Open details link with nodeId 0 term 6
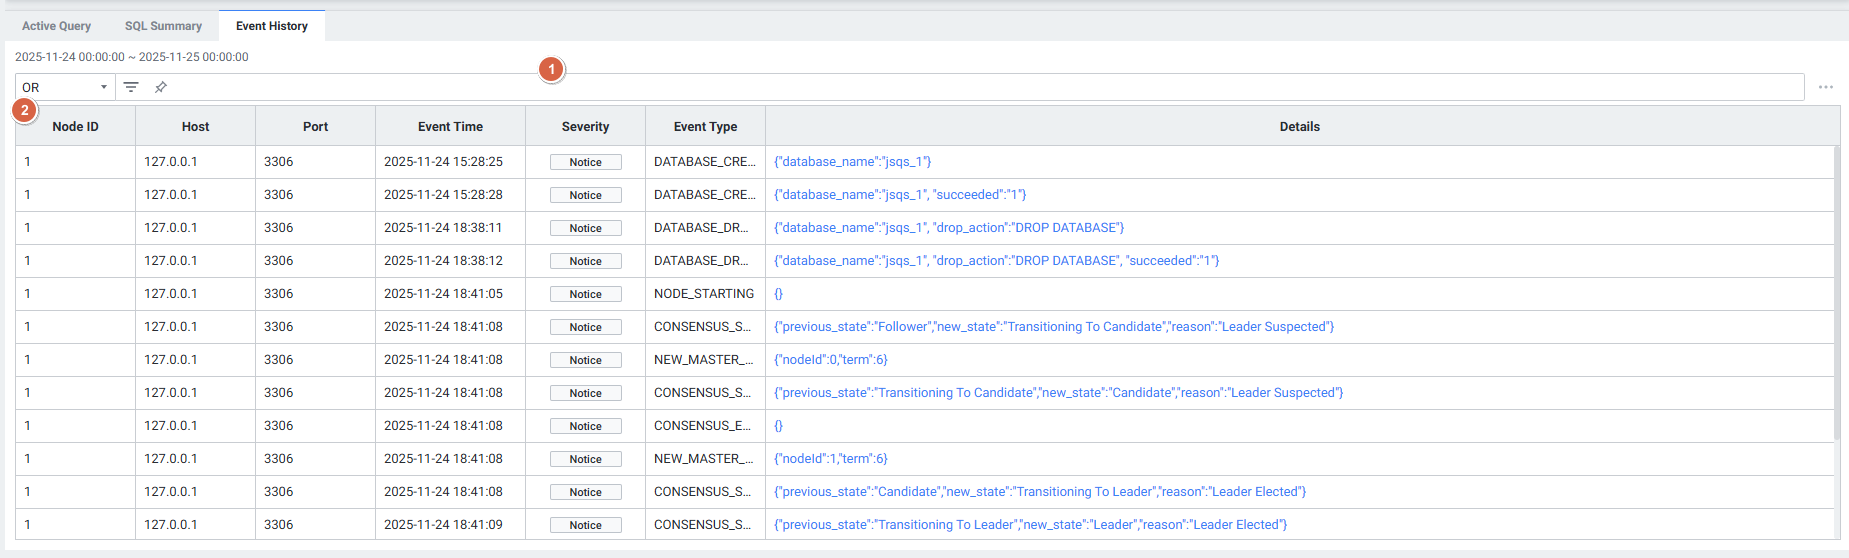1849x558 pixels. (830, 360)
